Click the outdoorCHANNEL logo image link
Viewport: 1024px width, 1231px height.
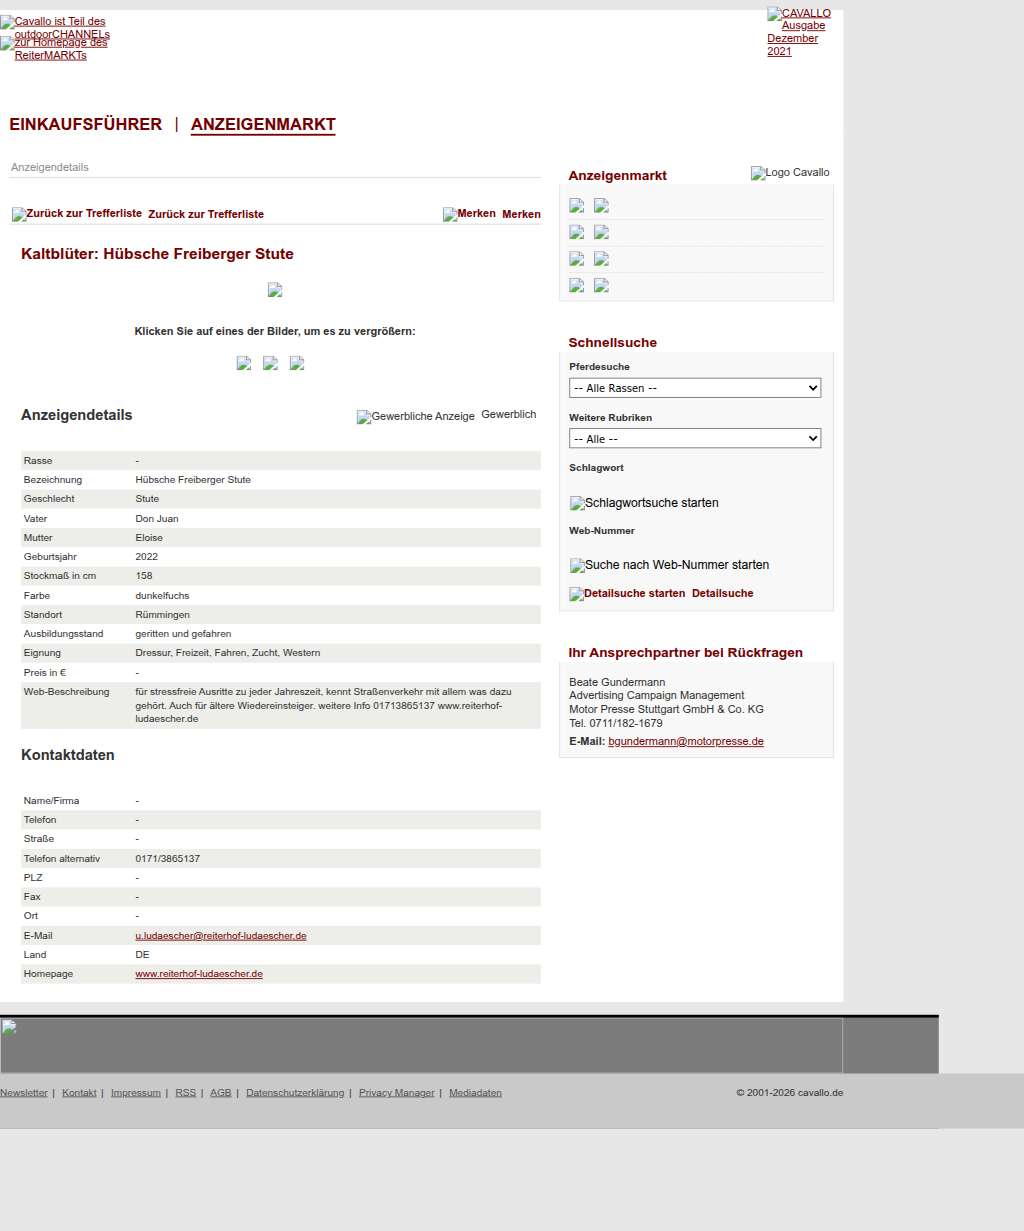pos(55,27)
